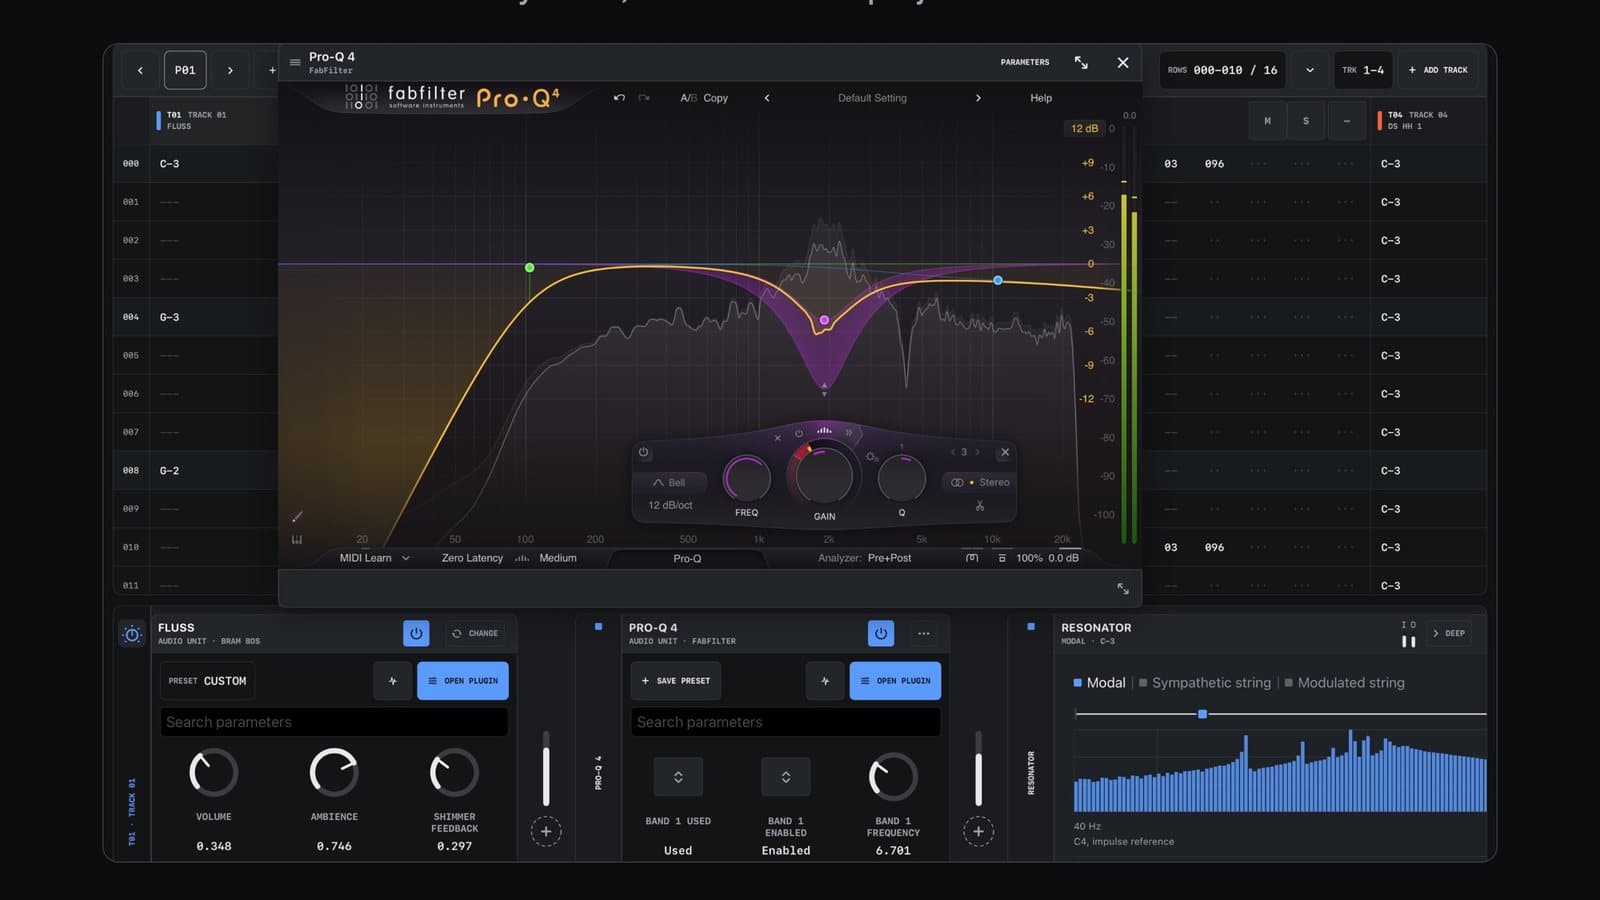Open the Bell filter shape dropdown
Screen dimensions: 1600x900
coord(669,482)
